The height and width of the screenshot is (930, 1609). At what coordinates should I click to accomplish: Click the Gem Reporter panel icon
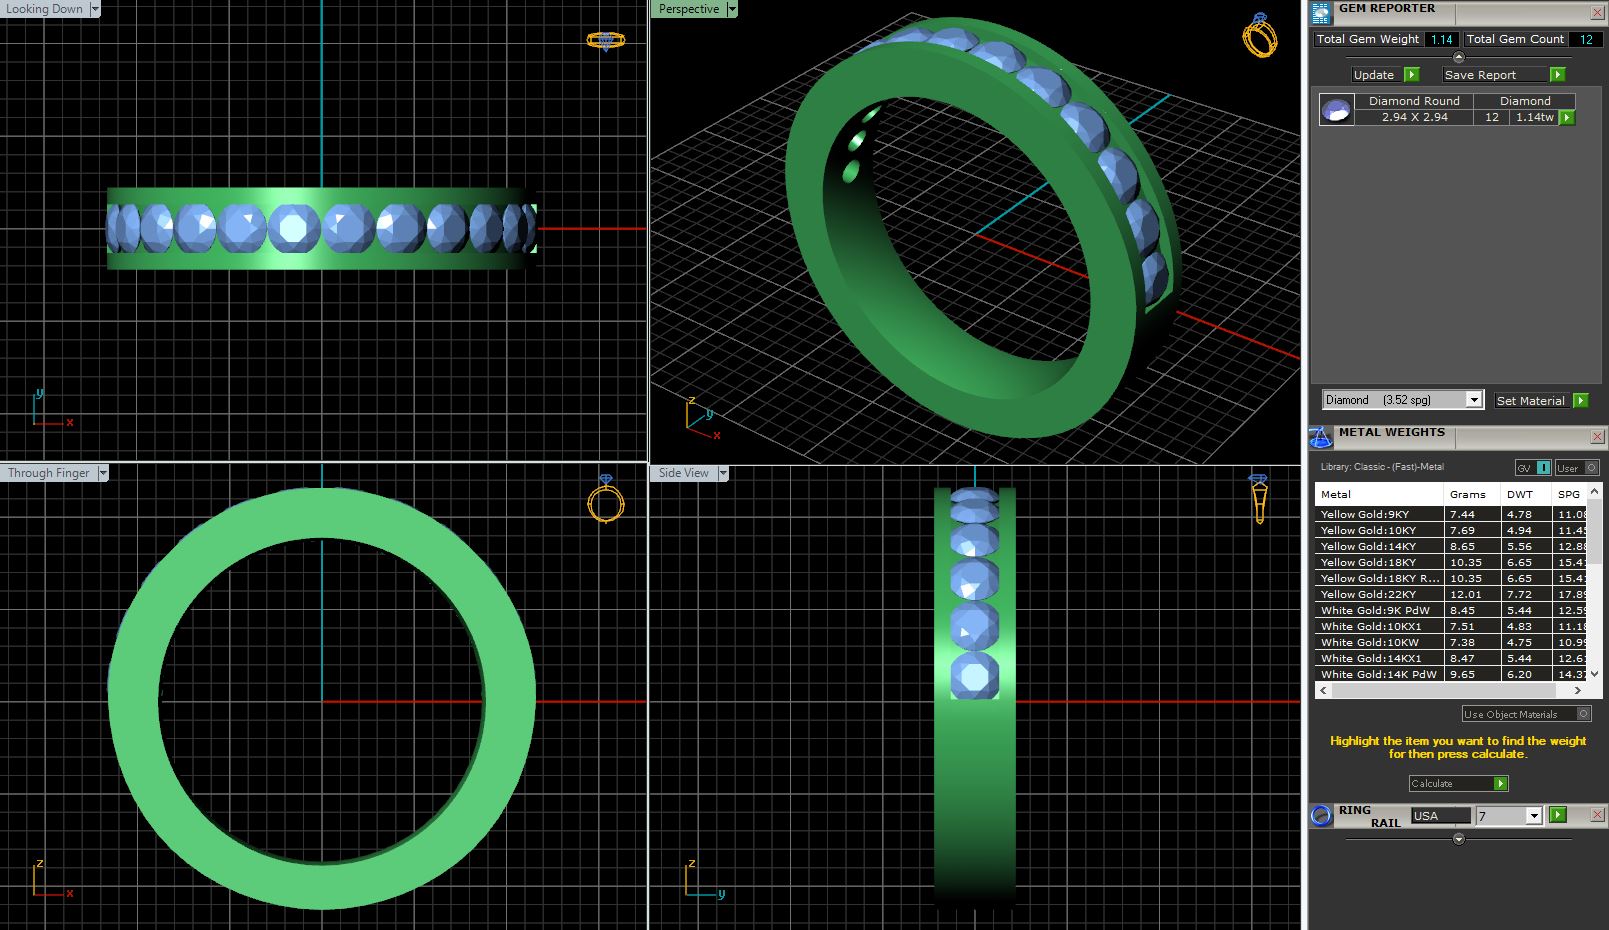coord(1321,13)
